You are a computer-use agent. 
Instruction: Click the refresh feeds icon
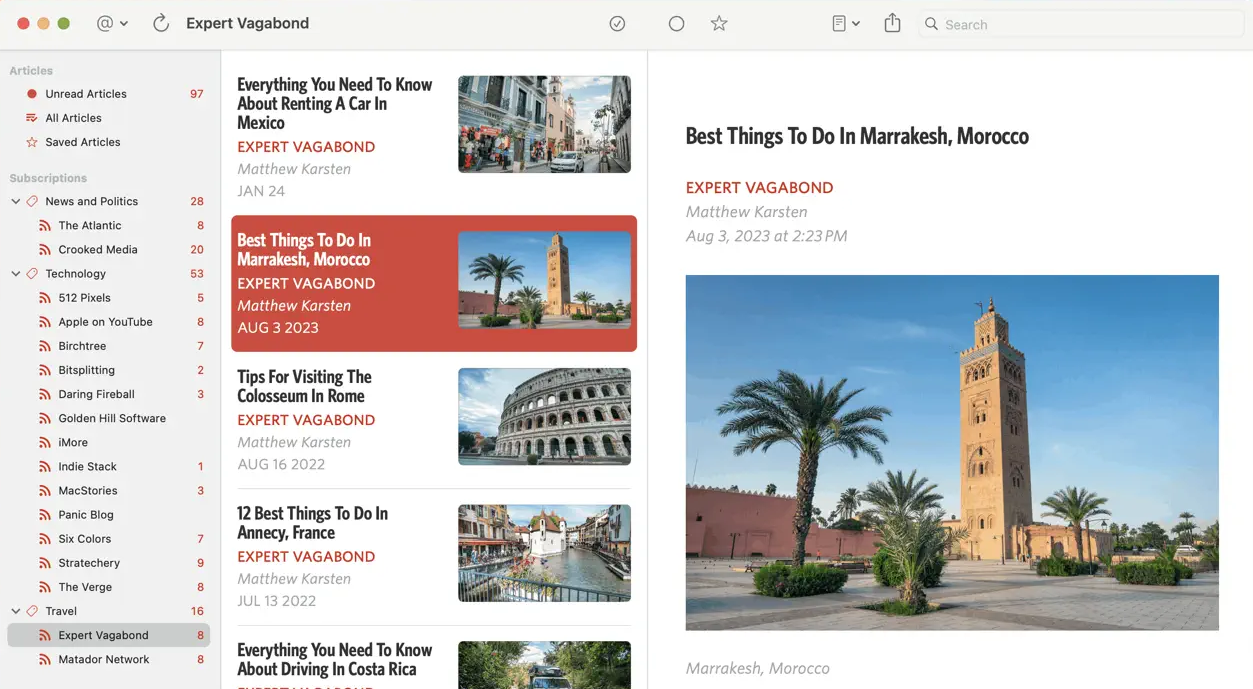pyautogui.click(x=160, y=23)
